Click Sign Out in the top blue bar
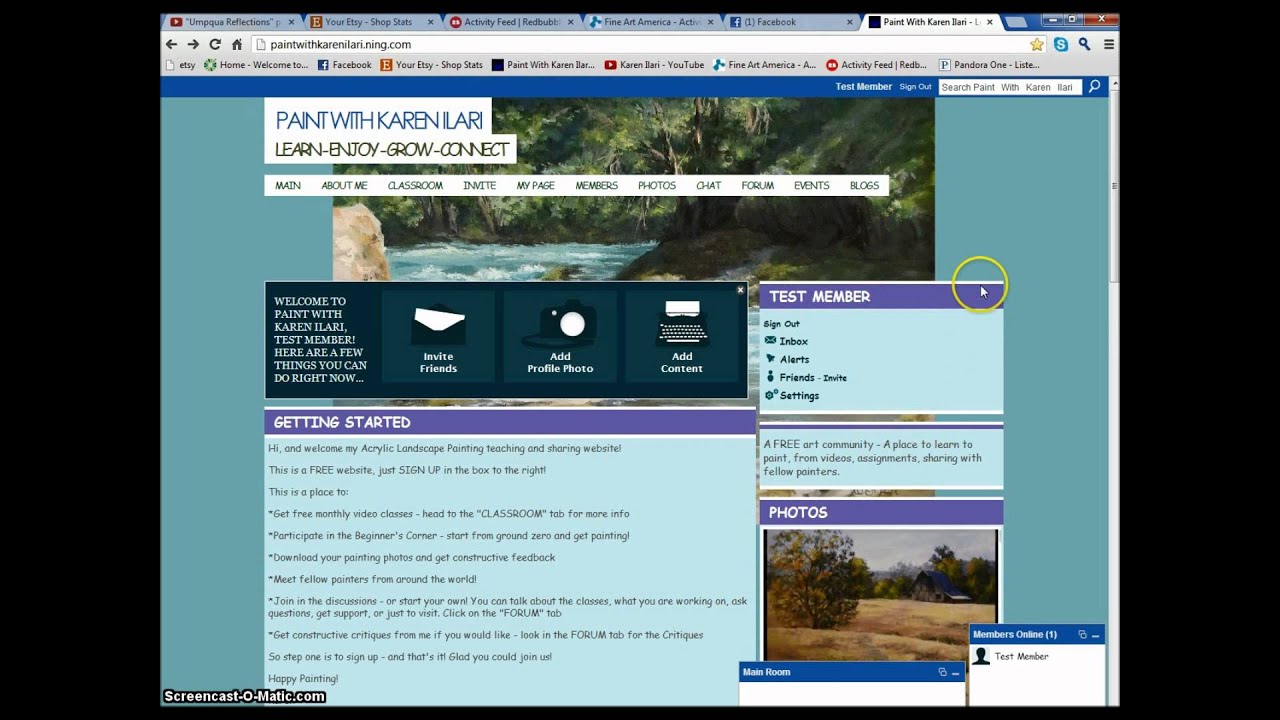 click(915, 87)
